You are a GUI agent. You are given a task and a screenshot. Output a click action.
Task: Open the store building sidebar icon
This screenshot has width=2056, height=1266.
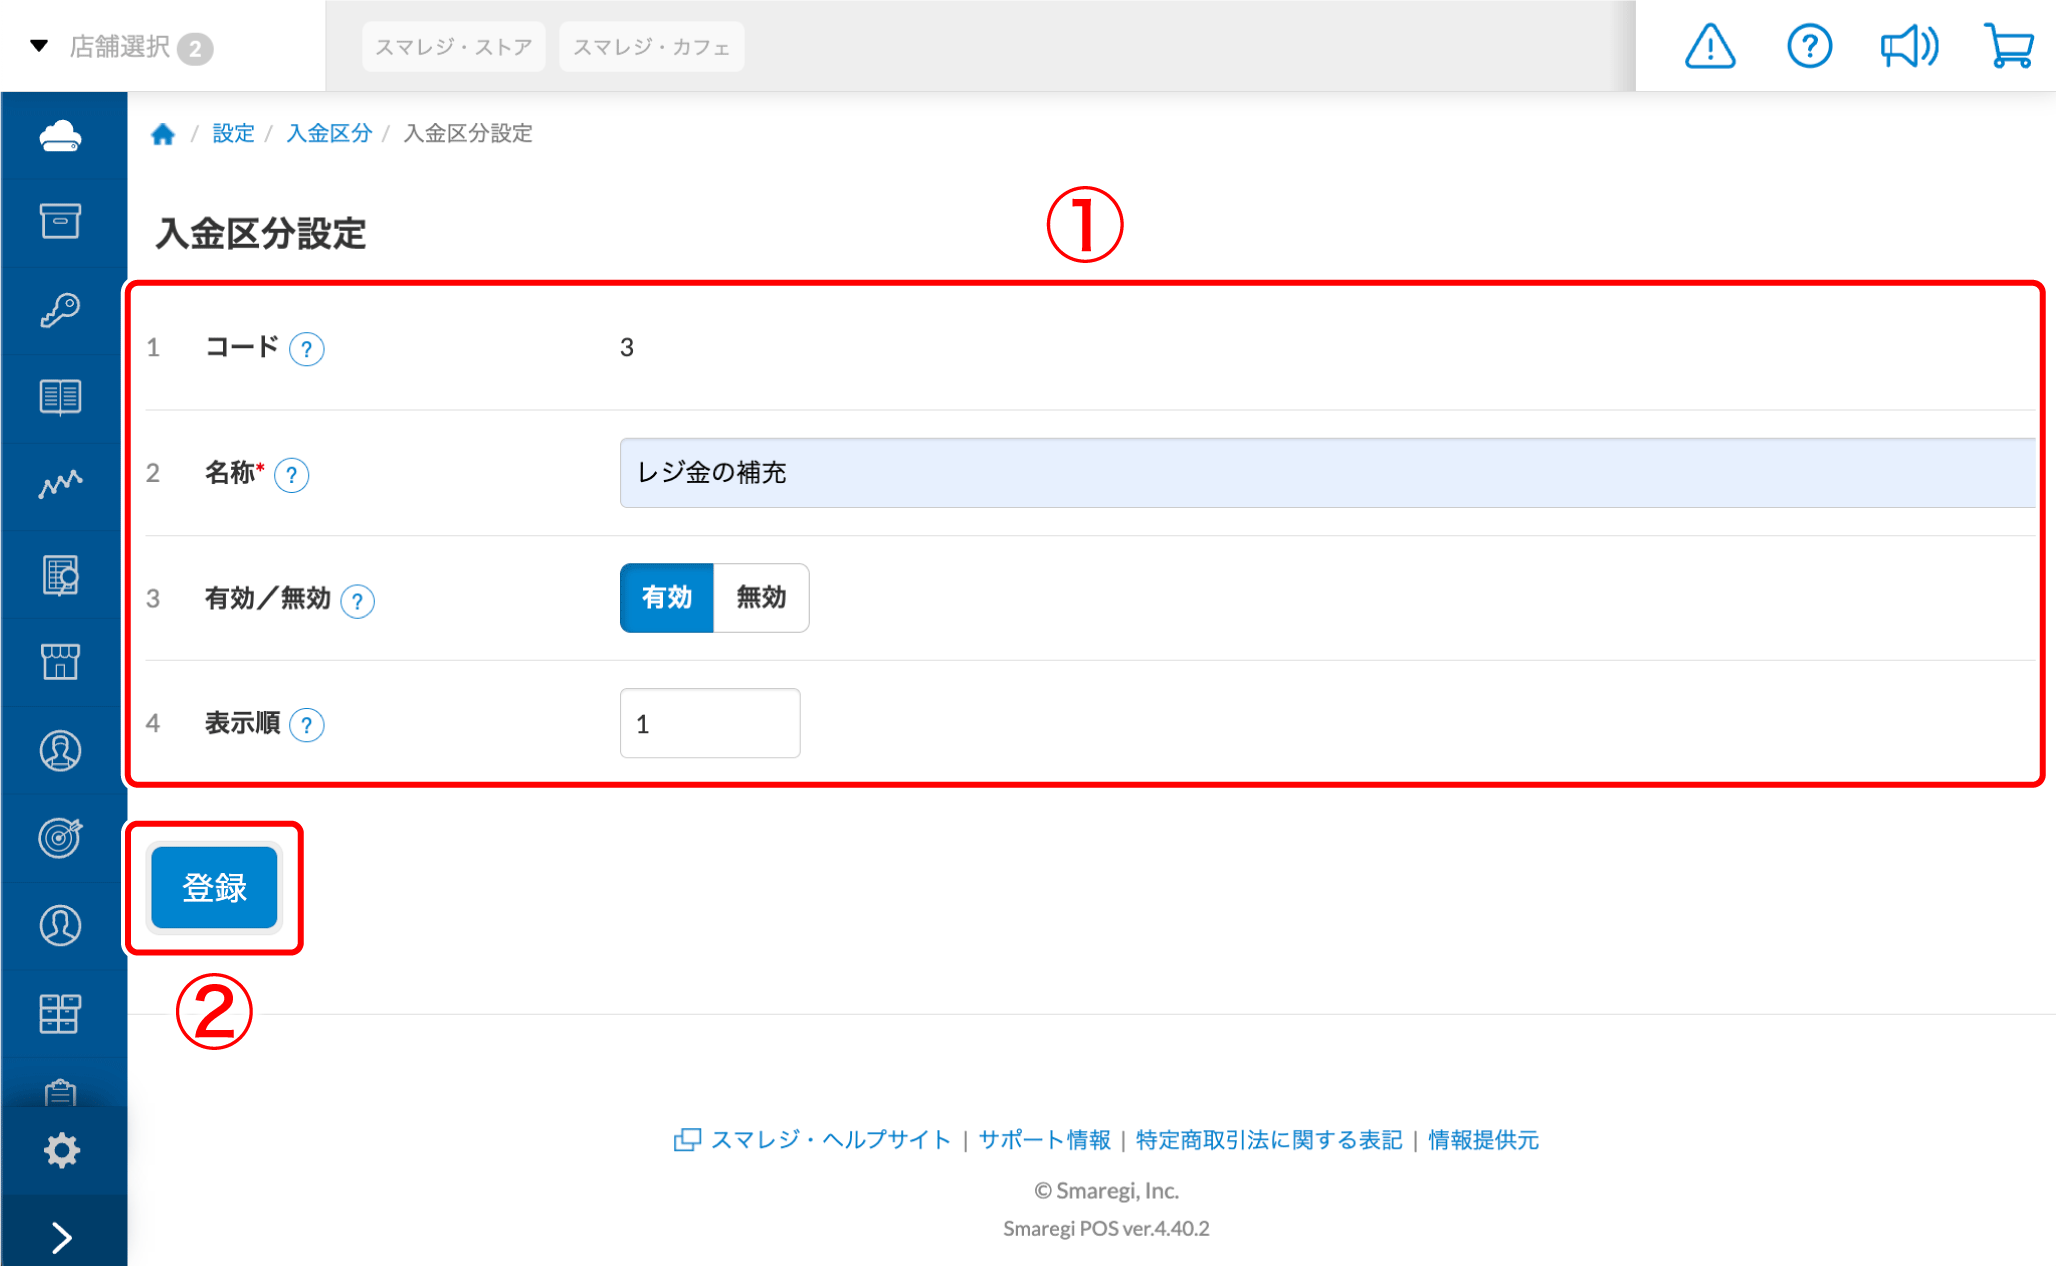(61, 661)
